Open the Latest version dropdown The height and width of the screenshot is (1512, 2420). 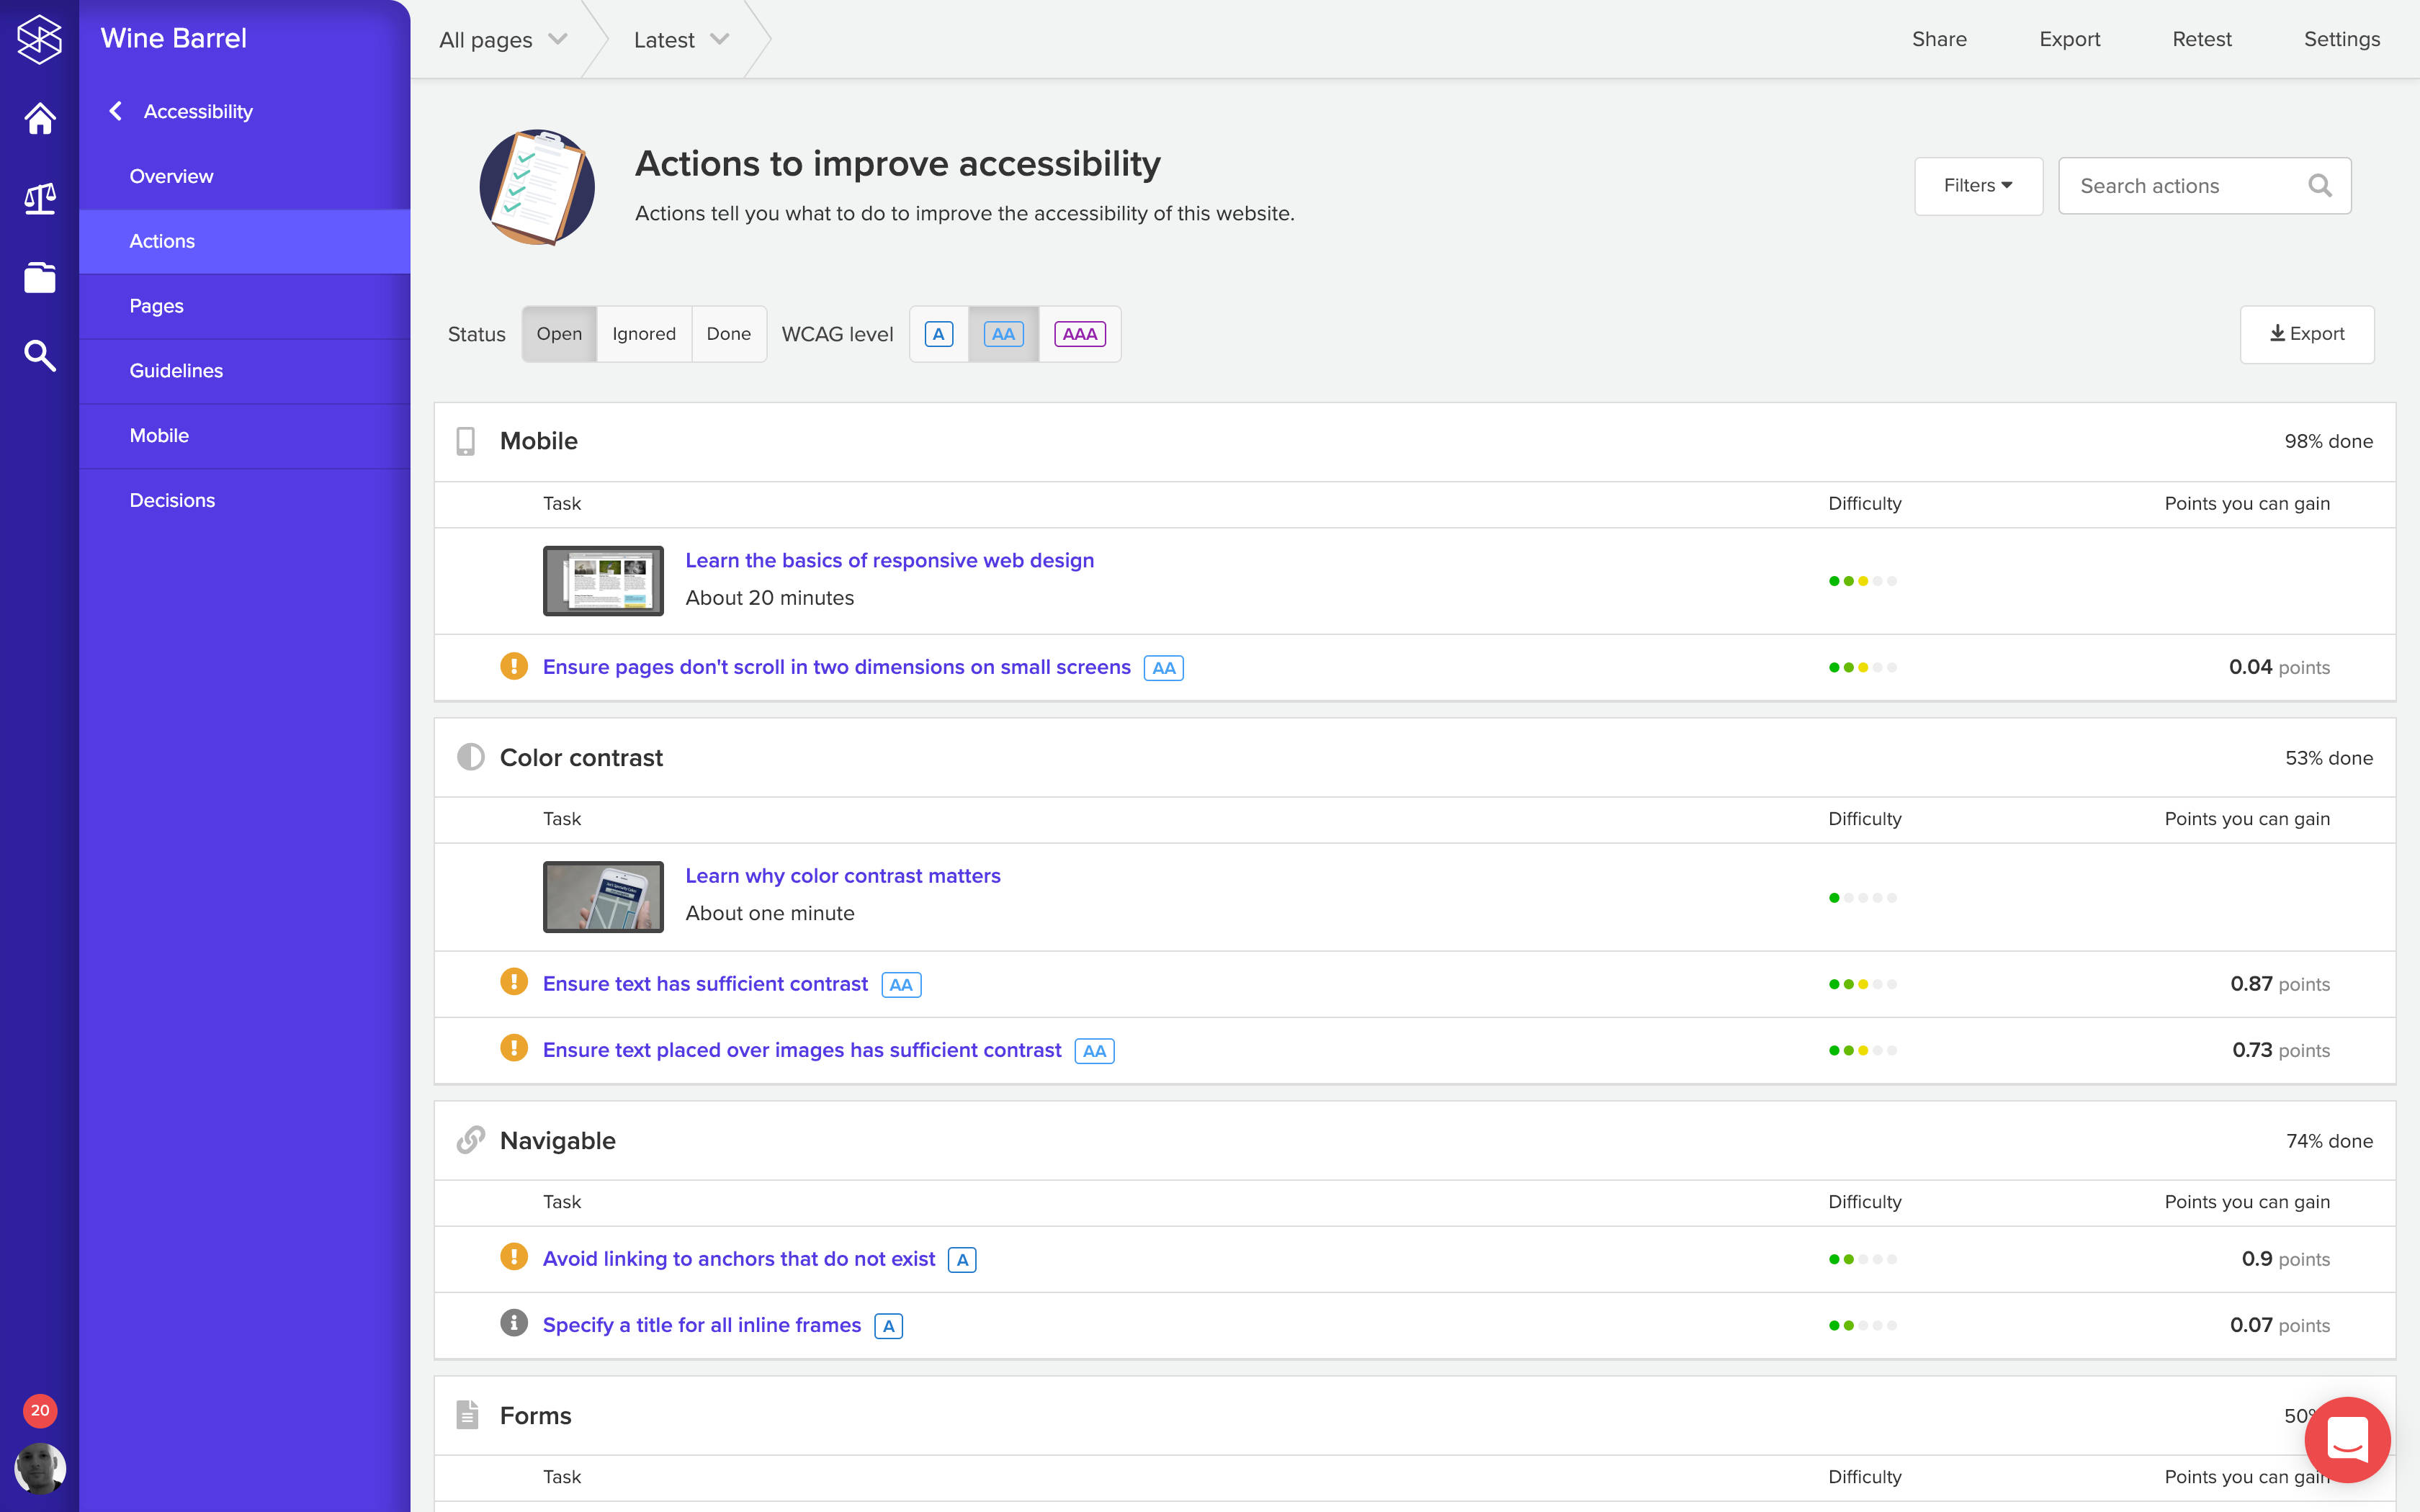(x=681, y=40)
